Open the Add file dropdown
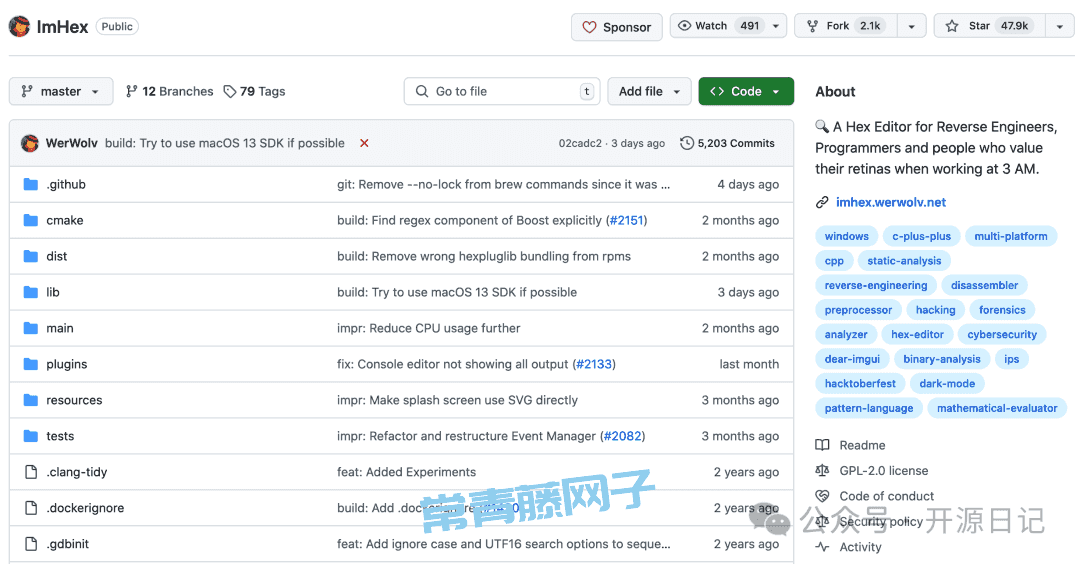 pyautogui.click(x=649, y=91)
